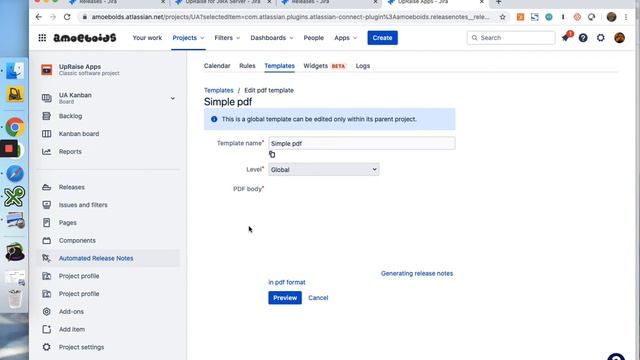
Task: Go to Your work
Action: (x=147, y=38)
